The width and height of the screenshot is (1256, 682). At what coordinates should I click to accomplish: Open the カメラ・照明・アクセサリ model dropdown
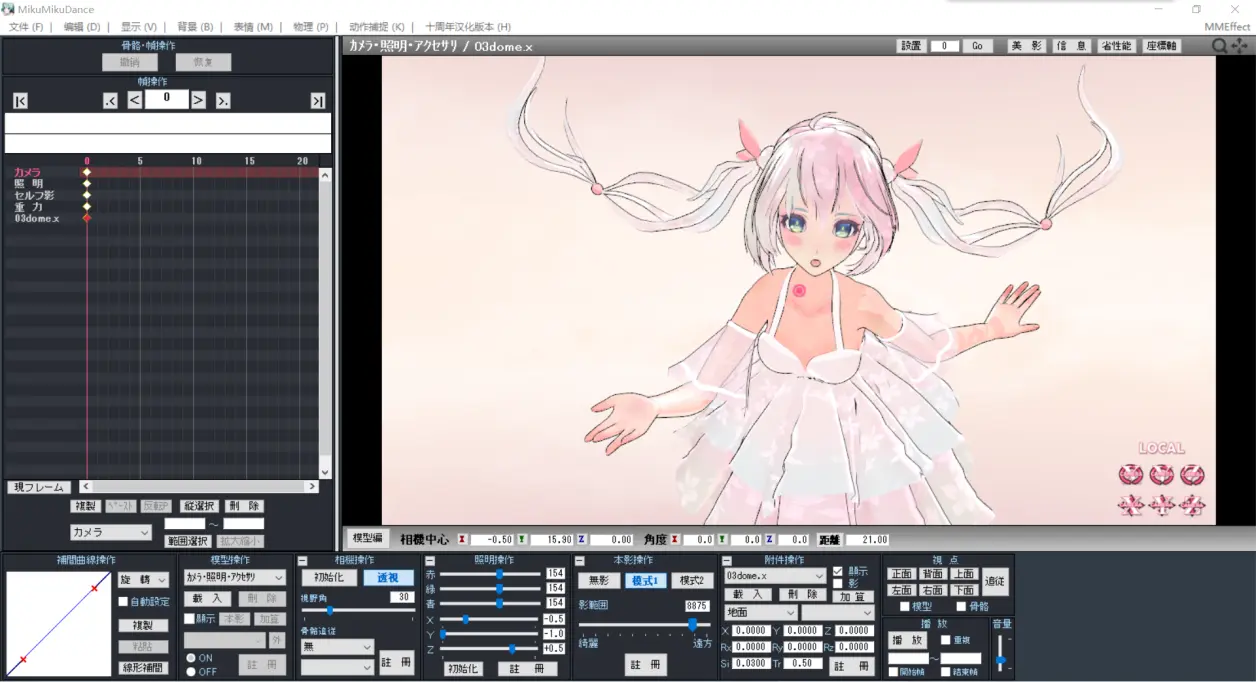tap(235, 577)
